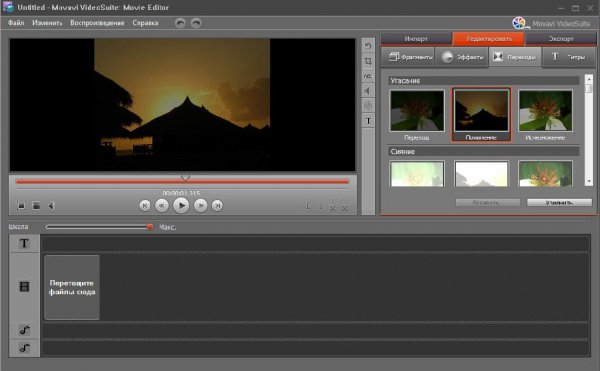Toggle fullscreen preview icon below the player

pyautogui.click(x=21, y=206)
